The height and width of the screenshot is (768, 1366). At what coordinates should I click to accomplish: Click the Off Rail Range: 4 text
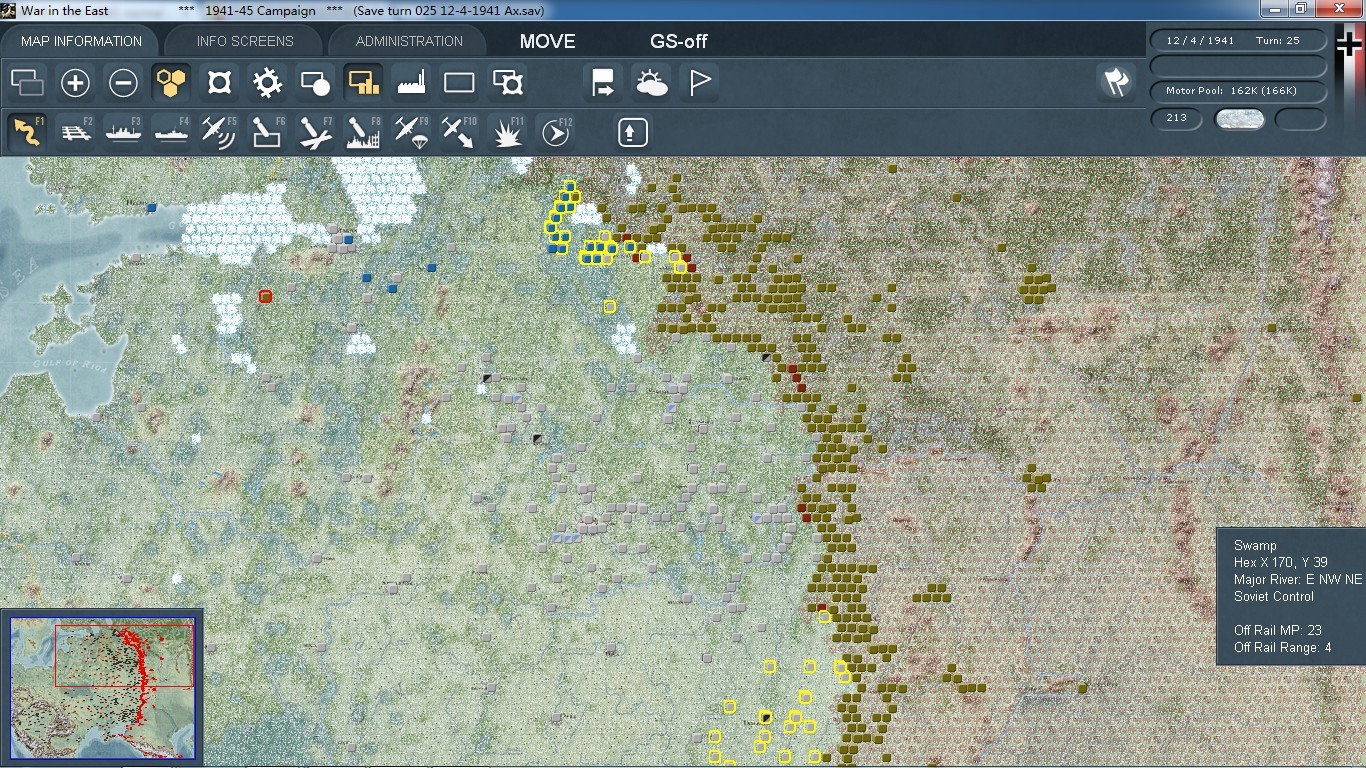1283,648
